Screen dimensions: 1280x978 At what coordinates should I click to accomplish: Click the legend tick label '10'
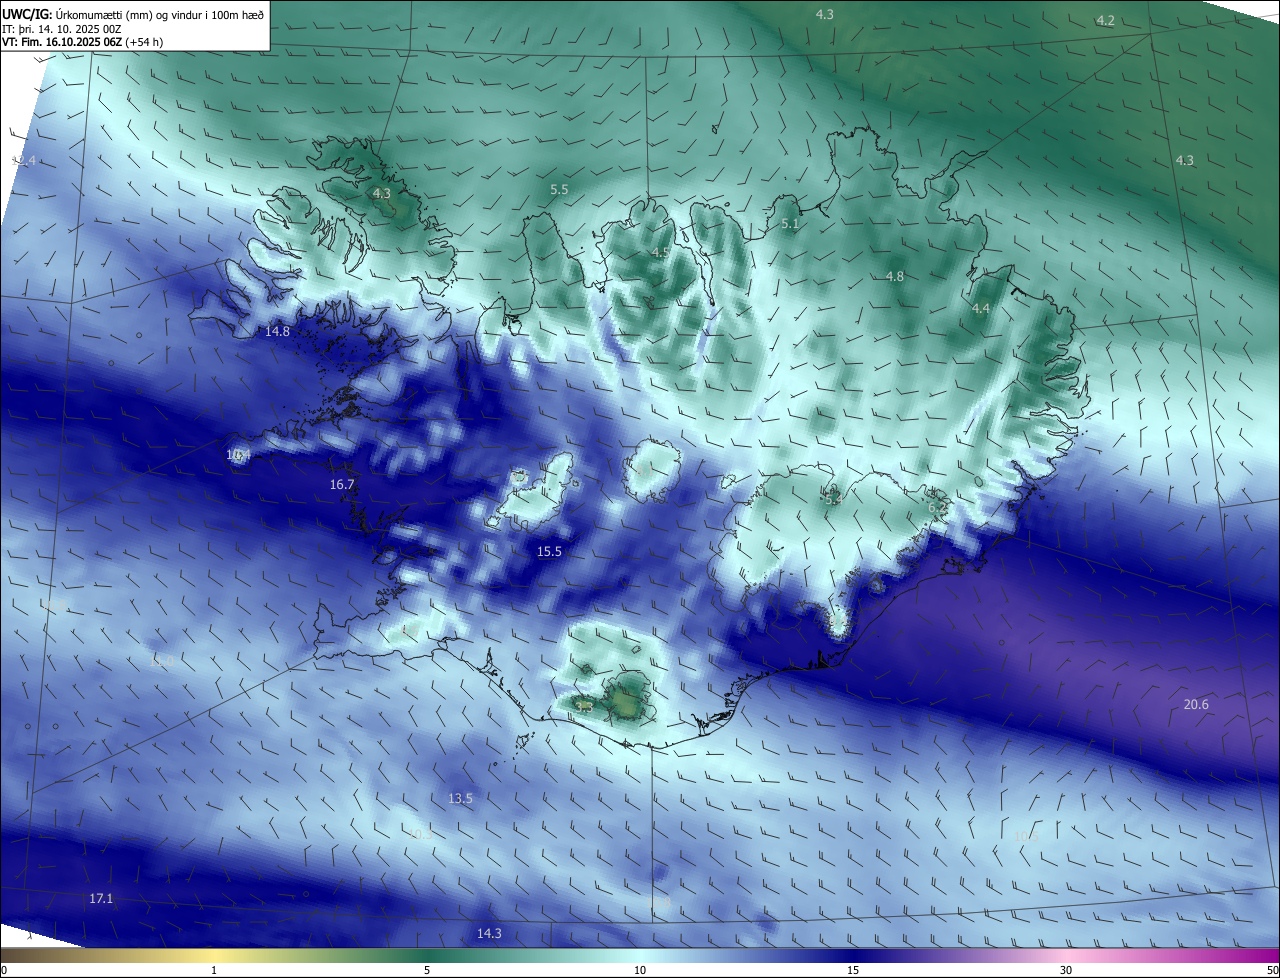coord(640,971)
